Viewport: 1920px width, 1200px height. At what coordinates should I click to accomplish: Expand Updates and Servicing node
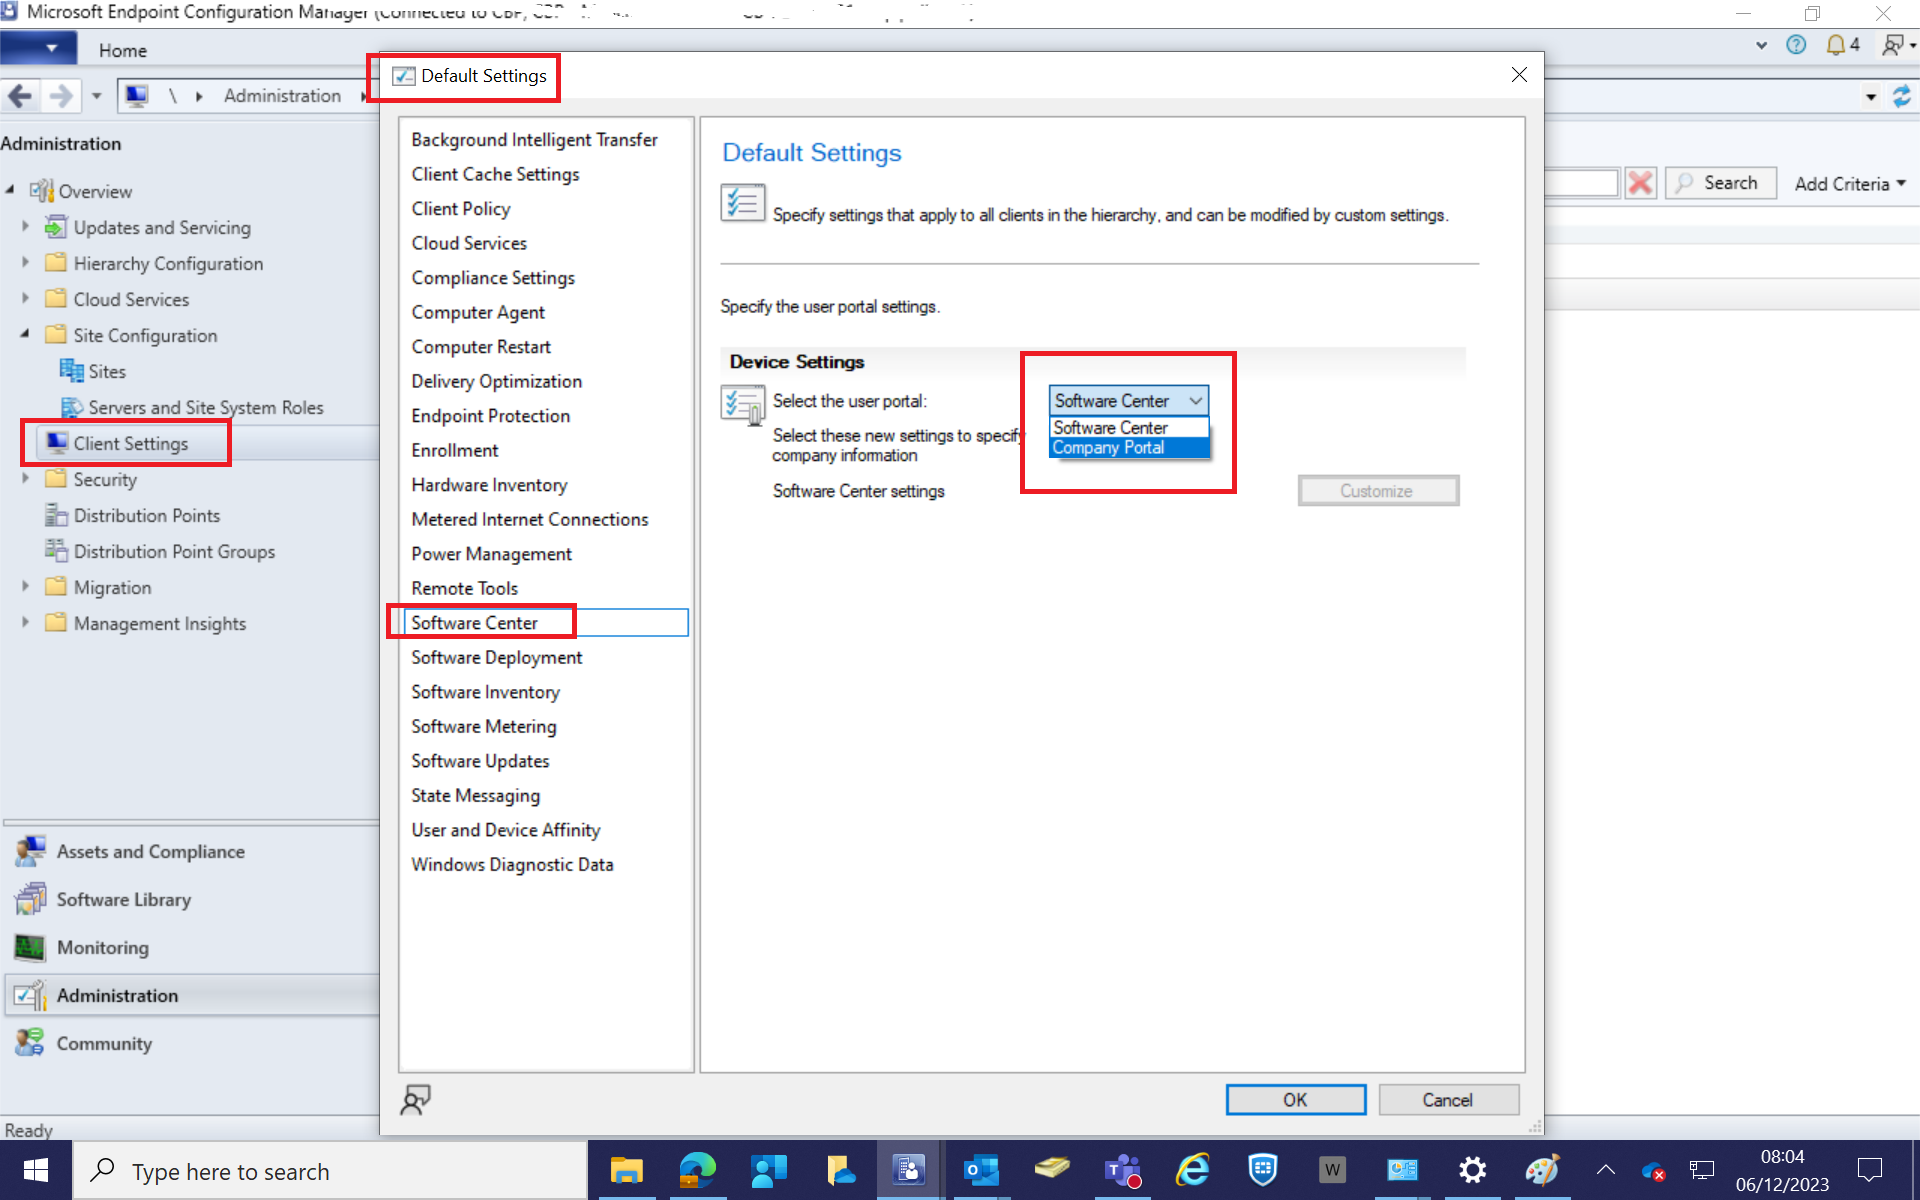pyautogui.click(x=26, y=227)
